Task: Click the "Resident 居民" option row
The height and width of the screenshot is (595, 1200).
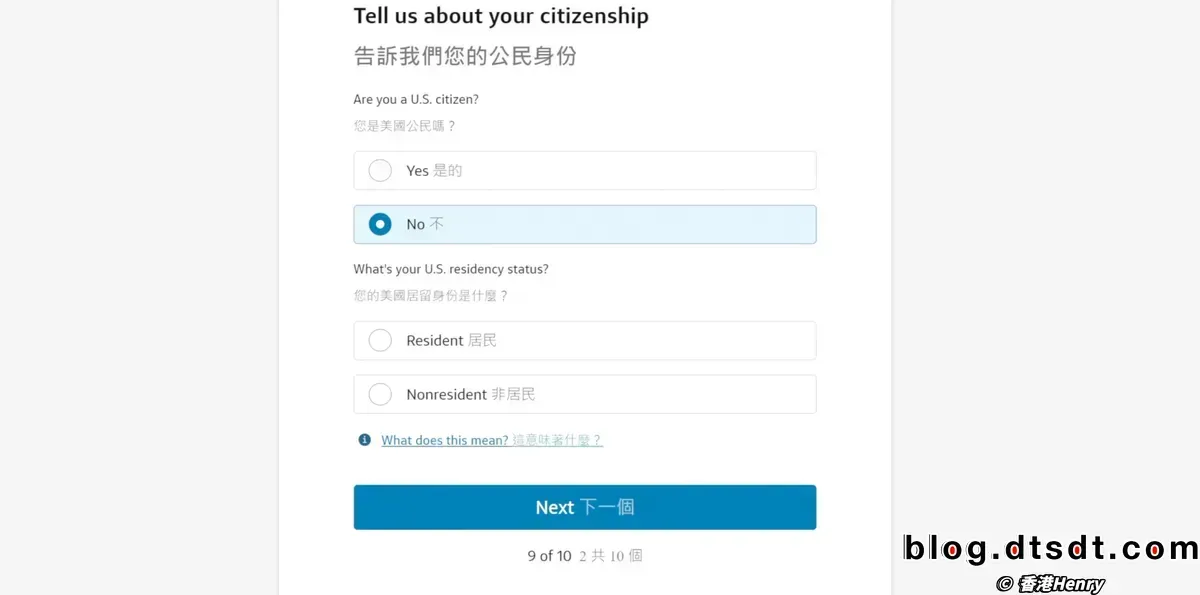Action: click(x=585, y=340)
